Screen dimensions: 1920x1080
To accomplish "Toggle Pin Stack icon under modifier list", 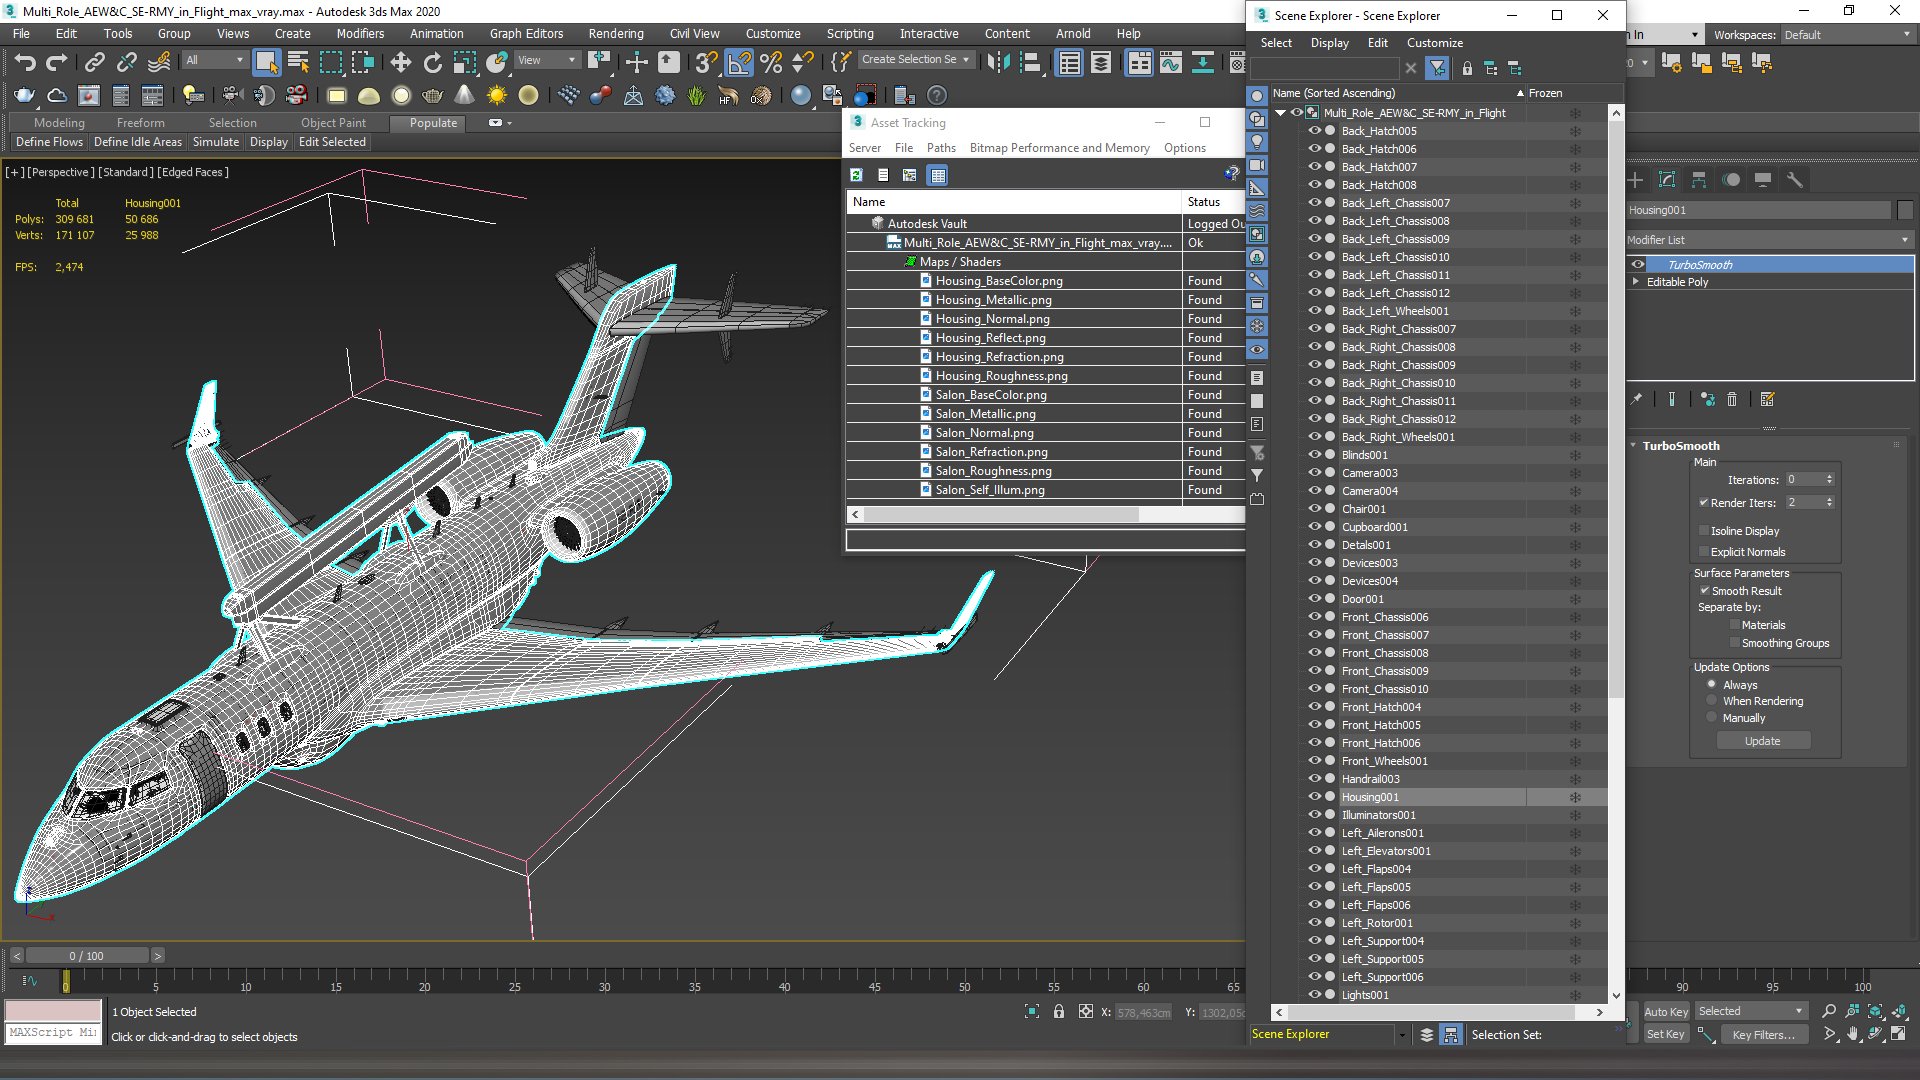I will click(1637, 399).
